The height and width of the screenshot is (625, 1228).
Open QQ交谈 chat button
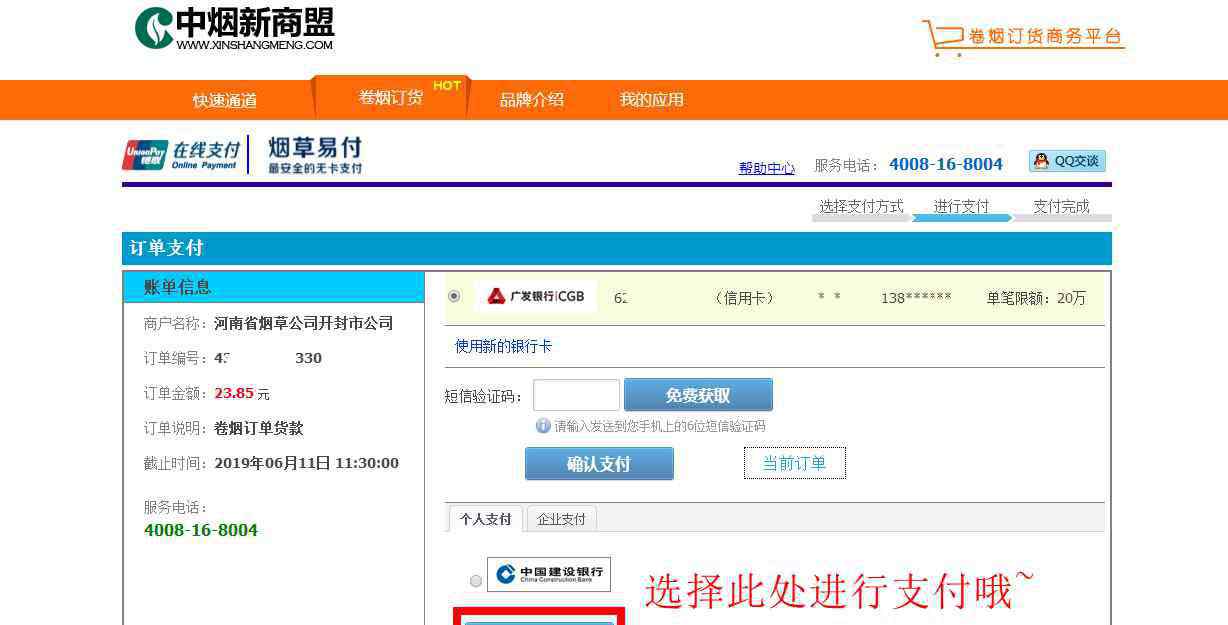[x=1067, y=161]
